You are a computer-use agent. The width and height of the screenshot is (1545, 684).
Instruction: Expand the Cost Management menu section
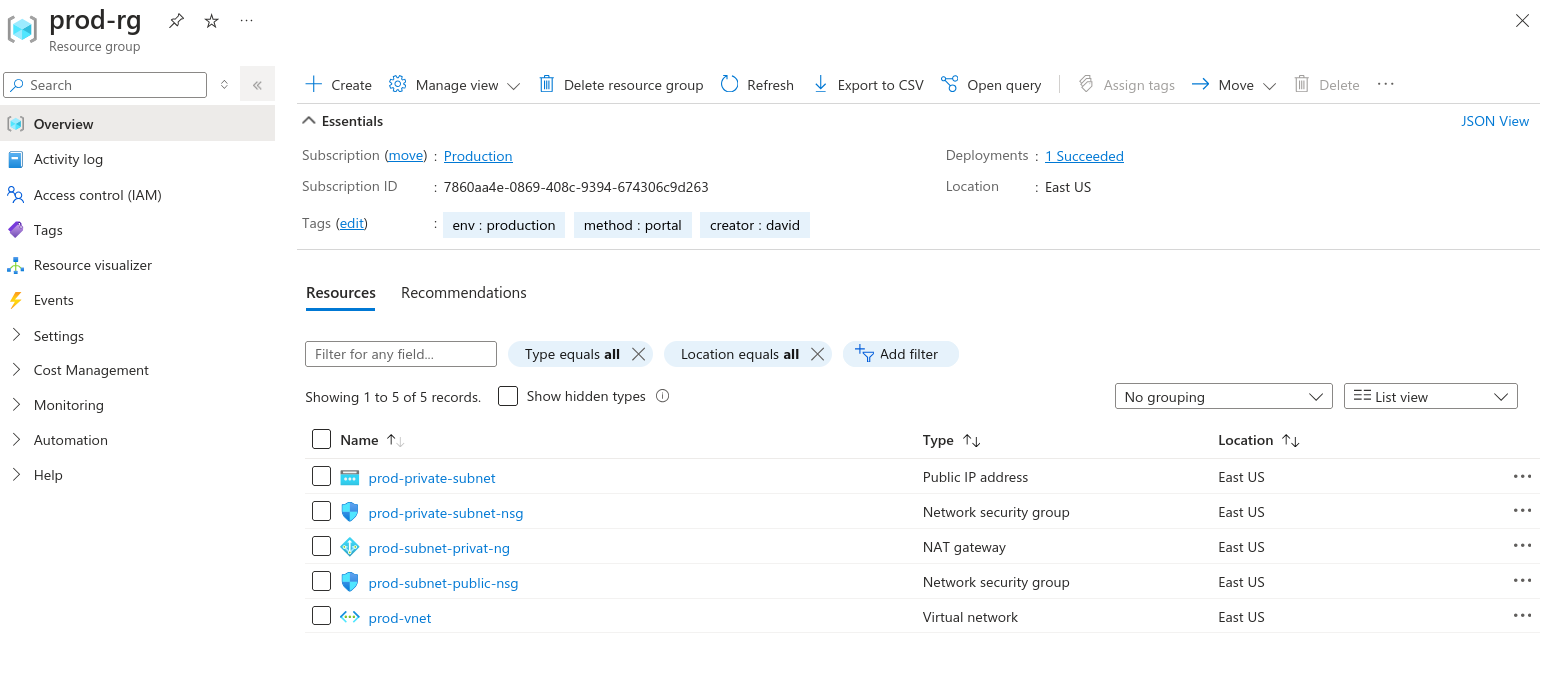90,370
